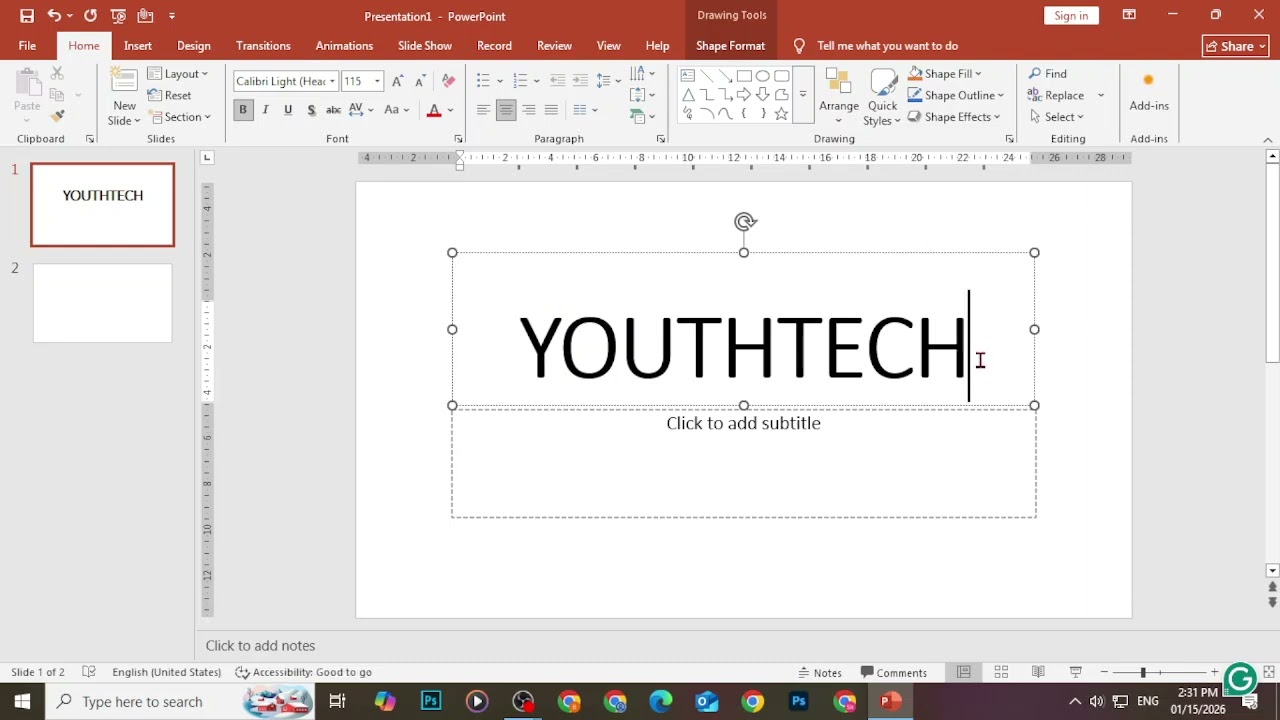Toggle Align Left paragraph button
Viewport: 1280px width, 720px height.
click(x=483, y=110)
